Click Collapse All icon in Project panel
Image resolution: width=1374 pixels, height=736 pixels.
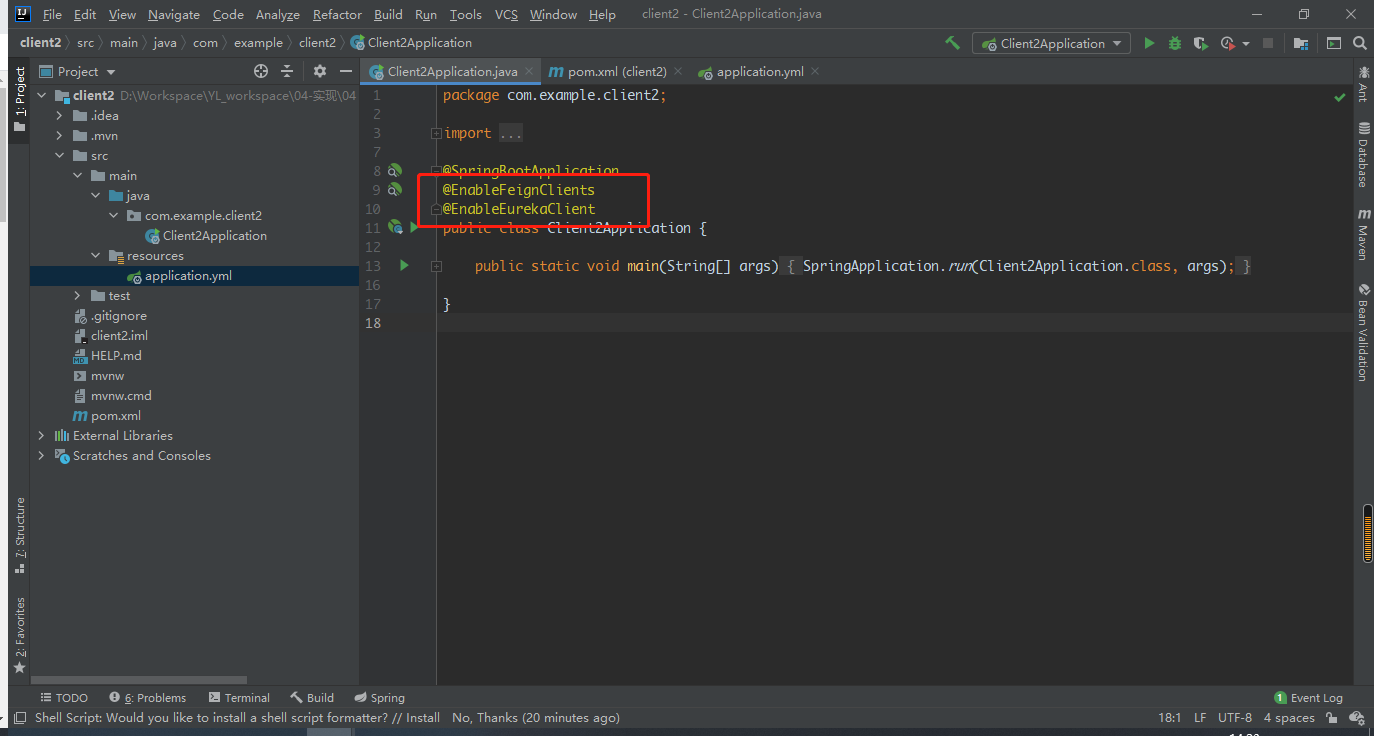[x=287, y=71]
